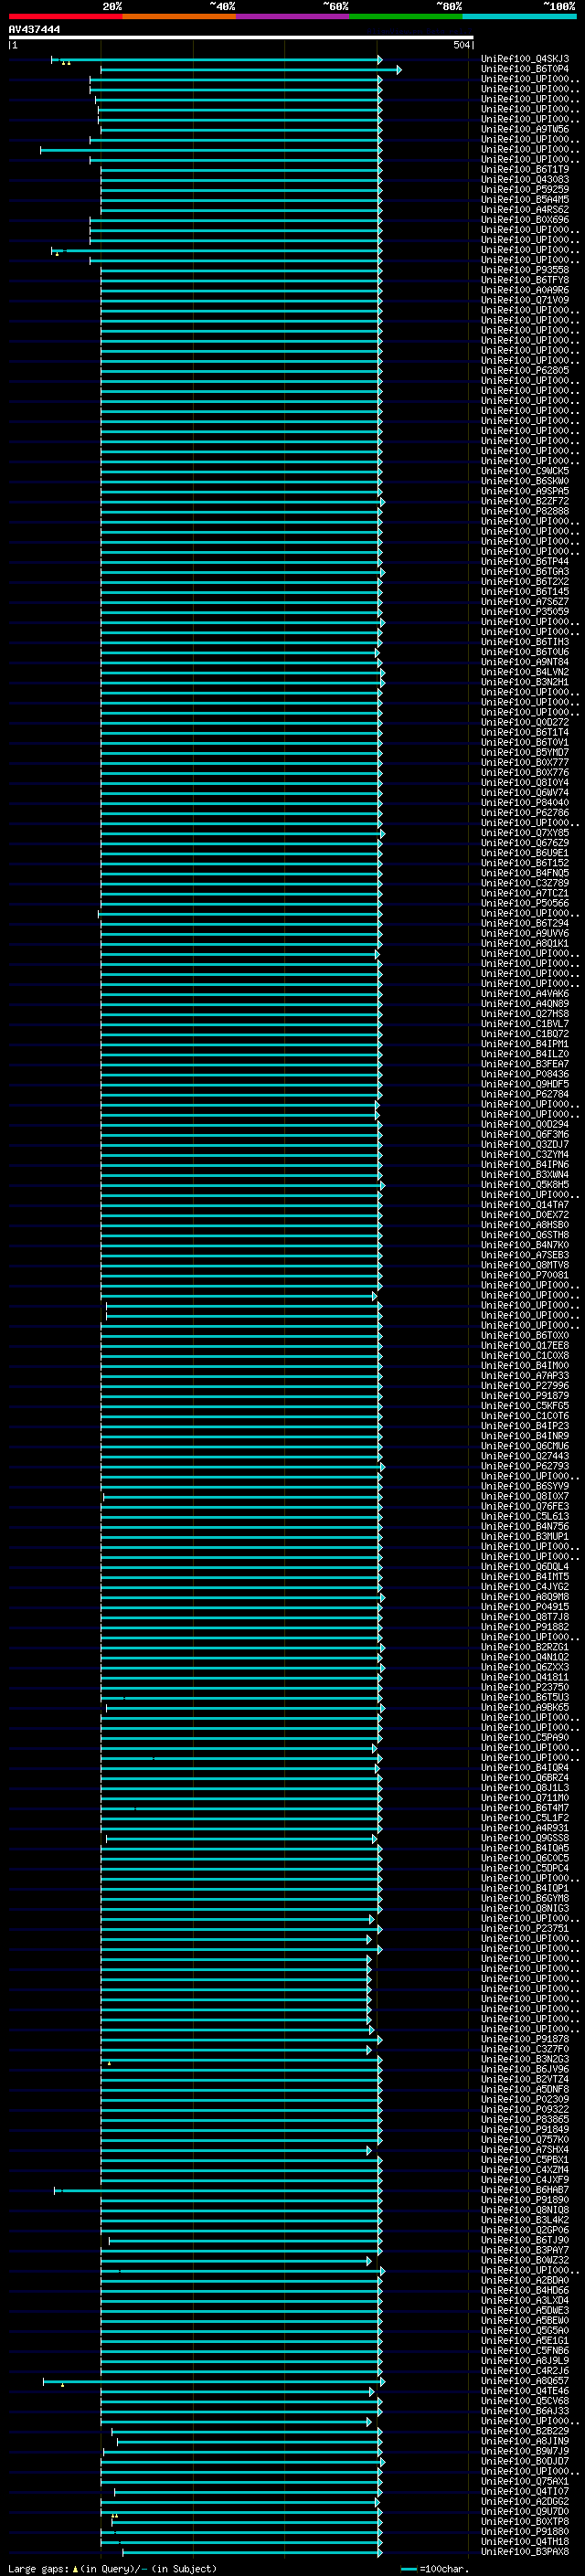Click the UniRef100_Q9U7D0 label
The image size is (585, 2576).
pos(525,2512)
